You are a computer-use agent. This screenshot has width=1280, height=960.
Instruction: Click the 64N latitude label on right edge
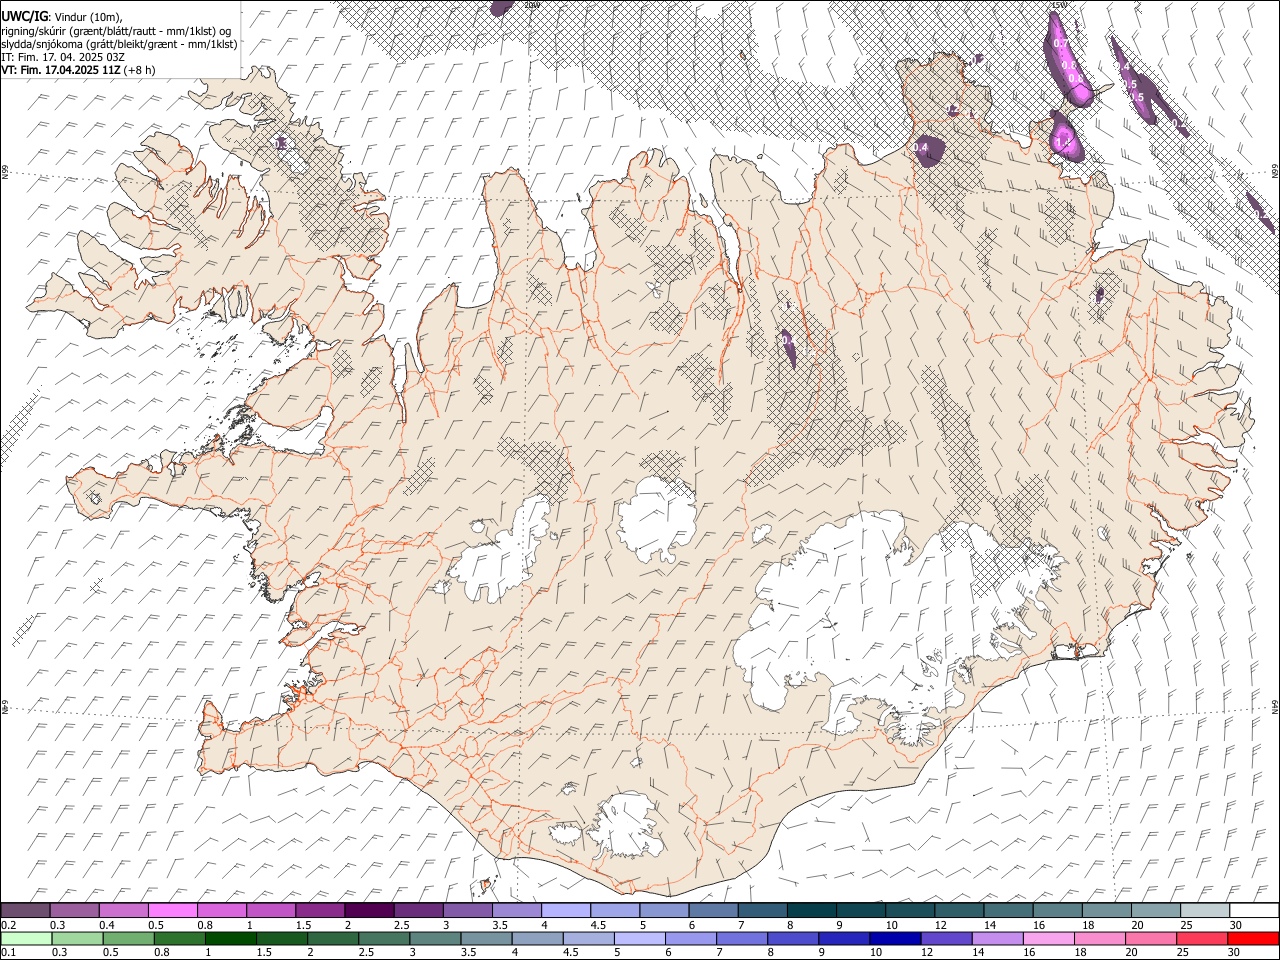[x=1275, y=705]
